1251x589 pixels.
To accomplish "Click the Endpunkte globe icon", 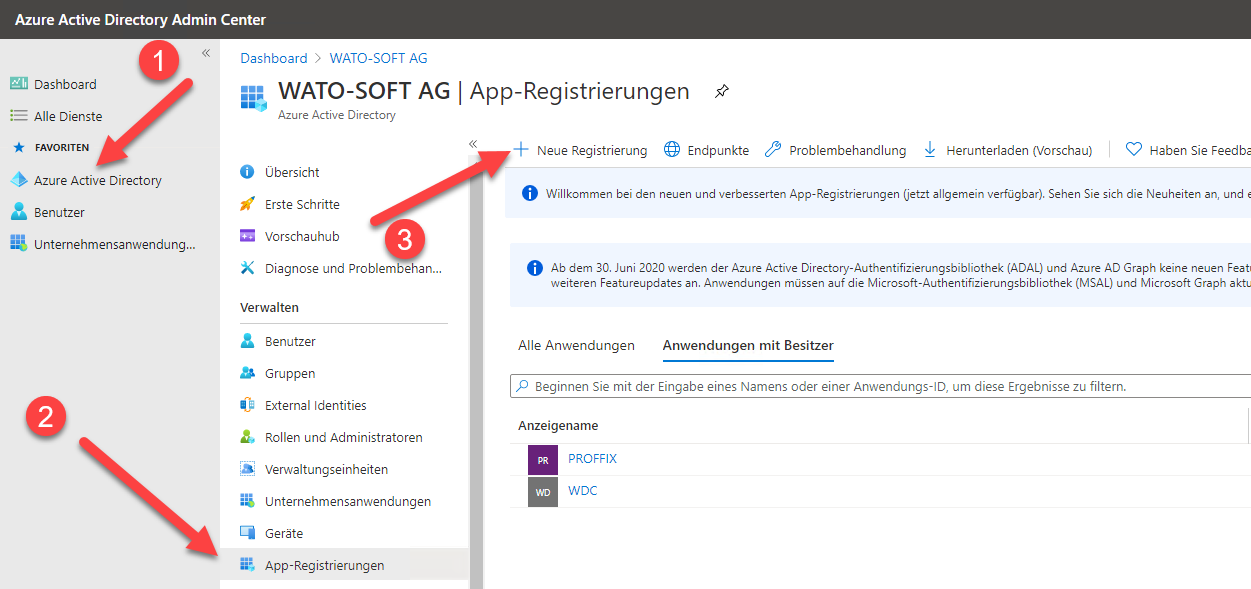I will click(673, 150).
